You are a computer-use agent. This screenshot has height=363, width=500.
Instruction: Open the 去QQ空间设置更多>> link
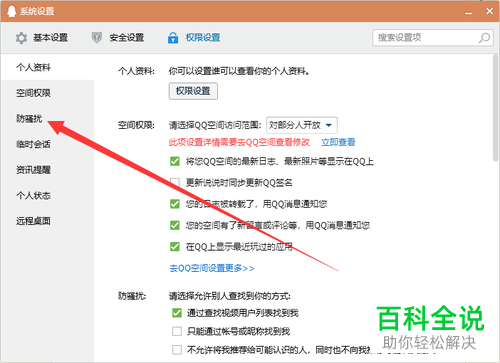pyautogui.click(x=212, y=268)
